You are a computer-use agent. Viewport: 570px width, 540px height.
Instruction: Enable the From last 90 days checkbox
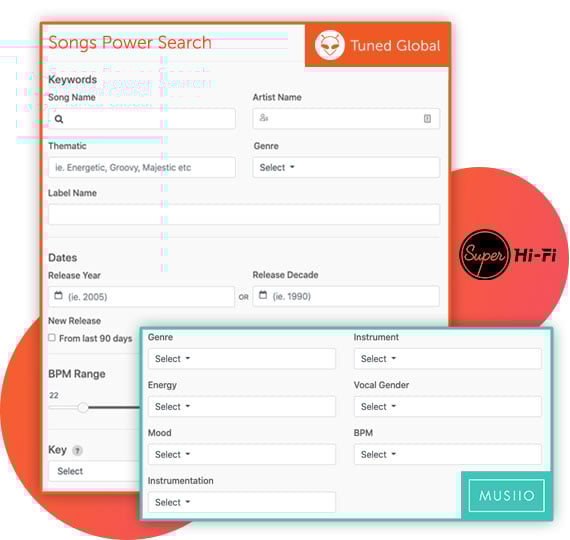pos(52,338)
